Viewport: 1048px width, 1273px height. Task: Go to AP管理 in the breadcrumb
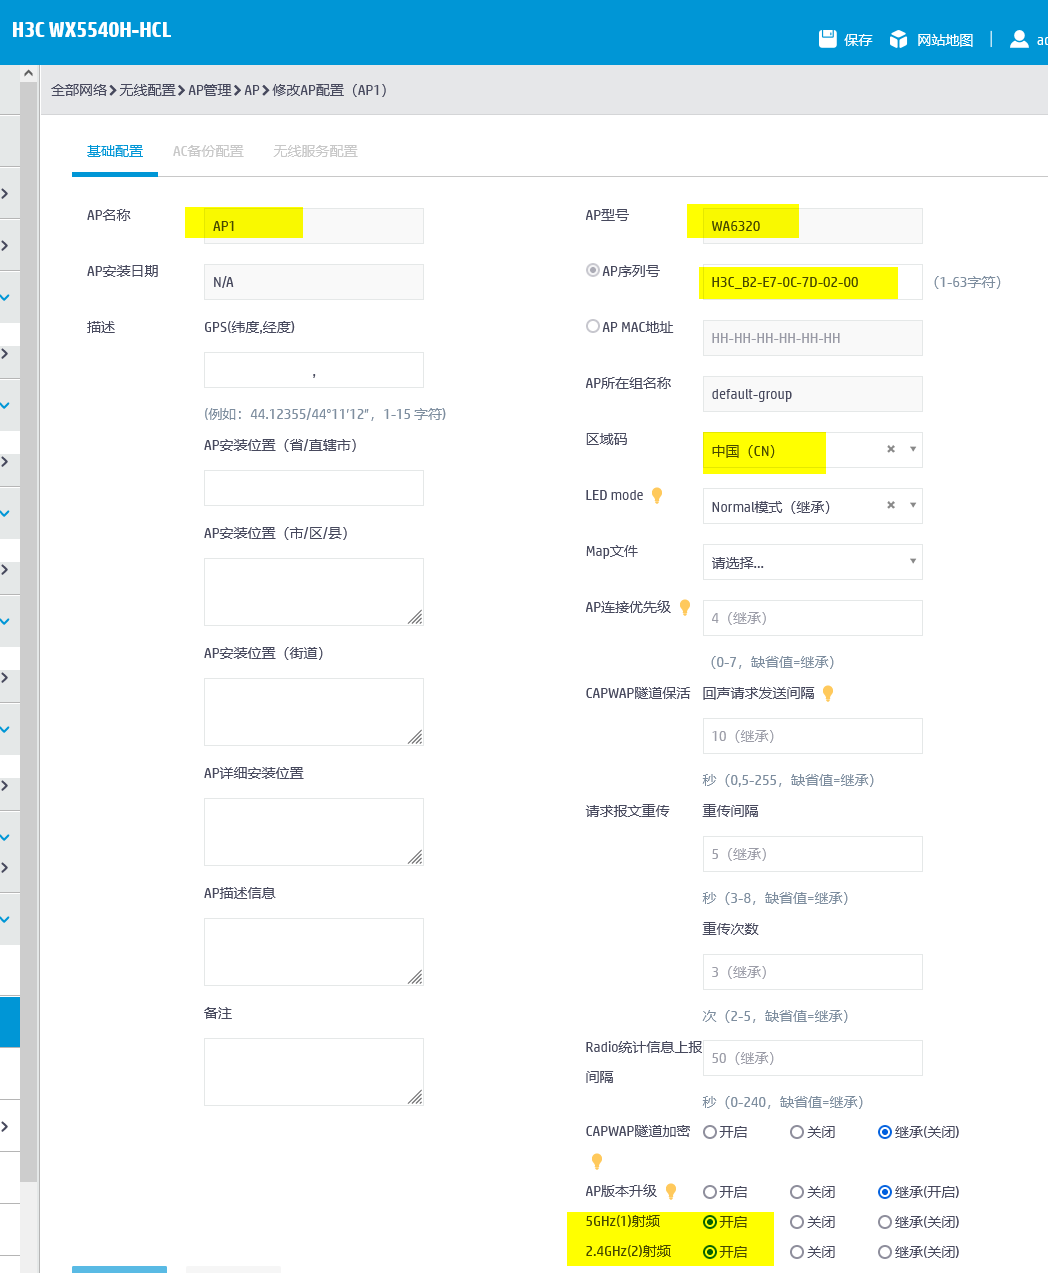pyautogui.click(x=210, y=90)
